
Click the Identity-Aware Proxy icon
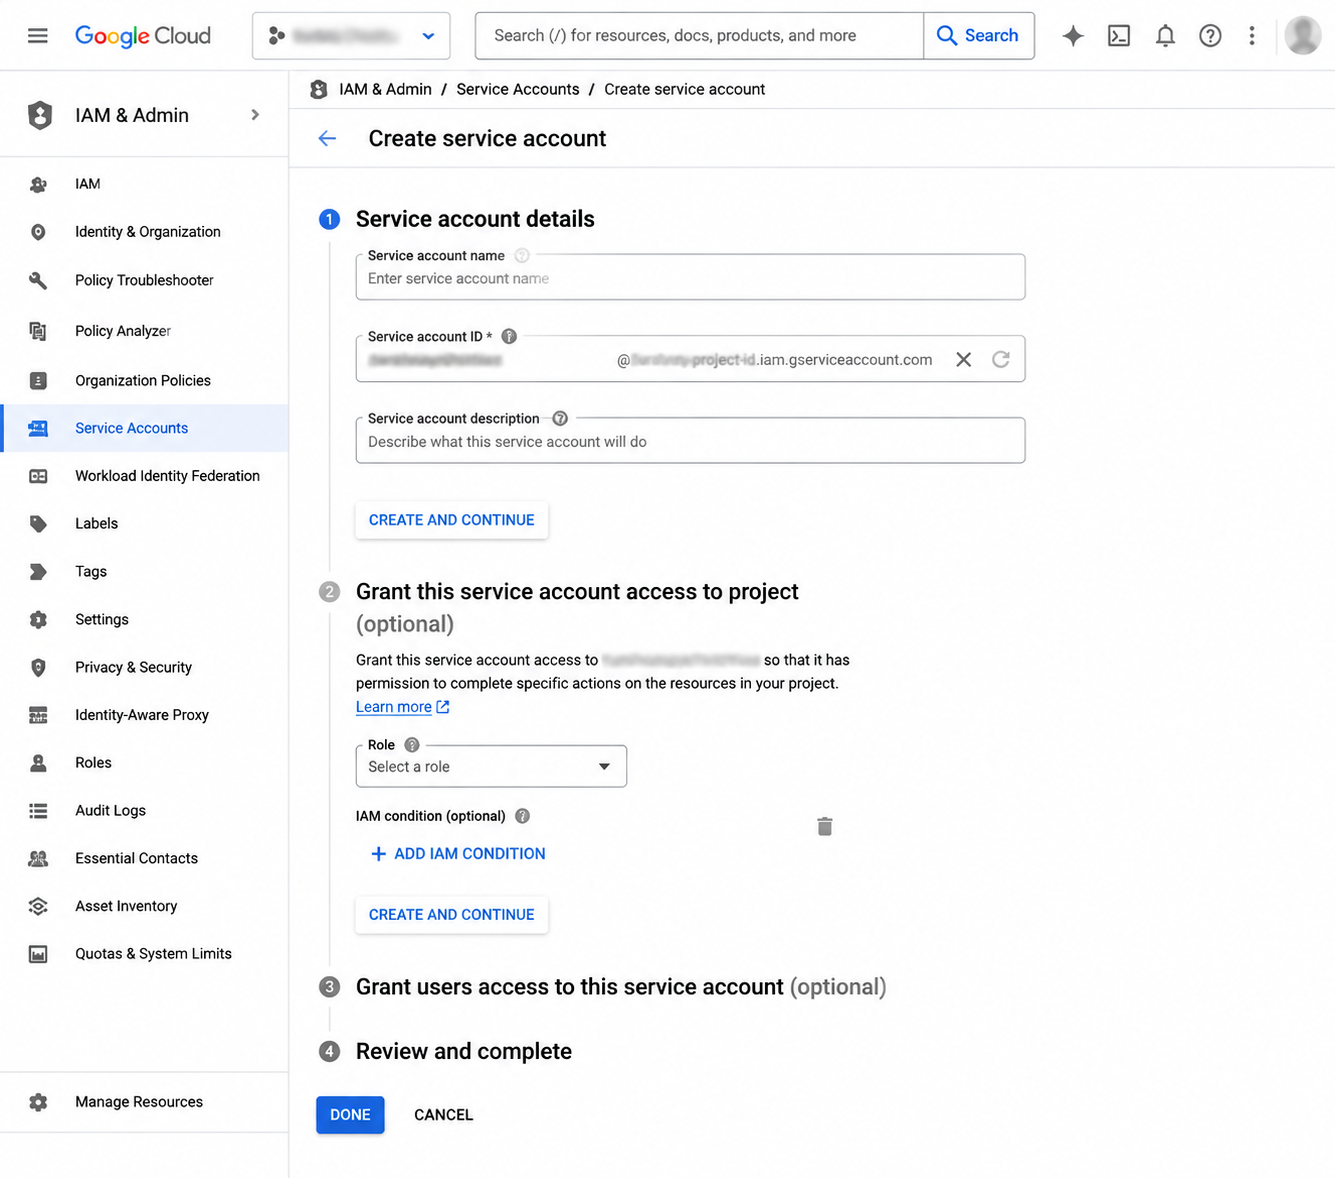click(x=38, y=715)
